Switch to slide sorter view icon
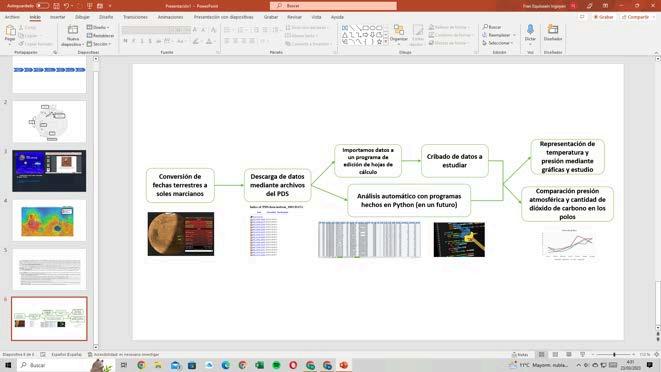 point(555,355)
